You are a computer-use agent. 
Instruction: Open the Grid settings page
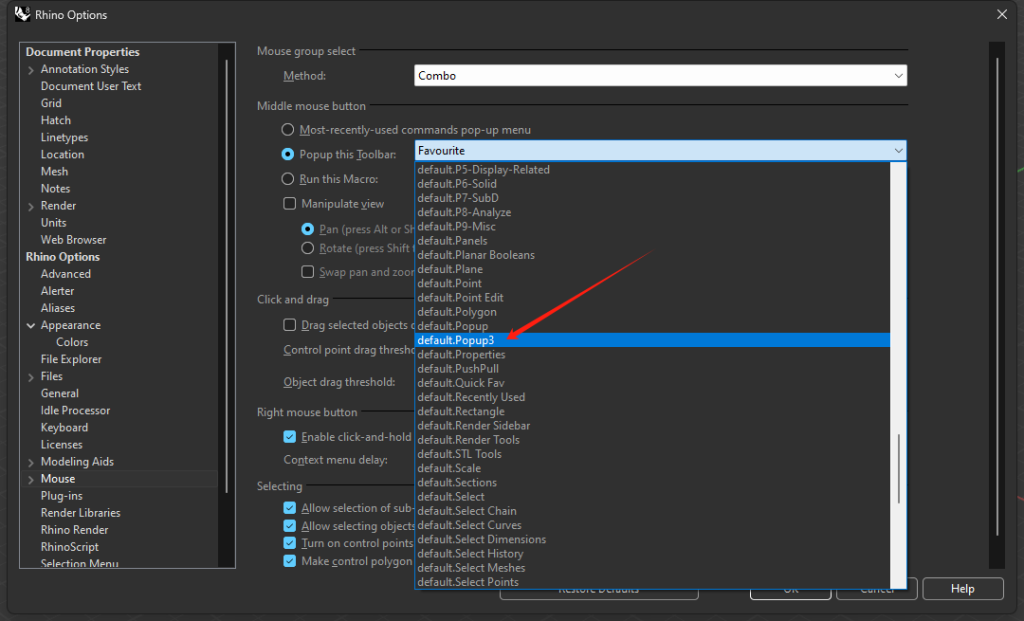[x=51, y=103]
